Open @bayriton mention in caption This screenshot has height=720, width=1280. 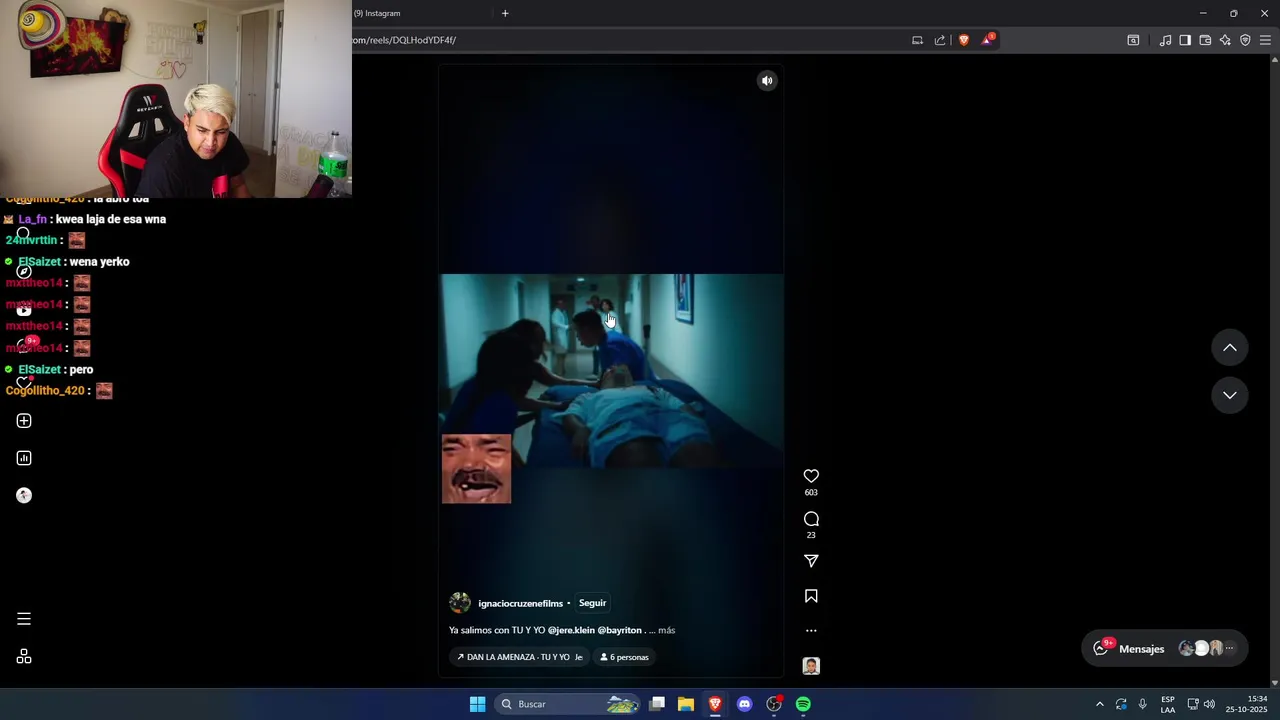pyautogui.click(x=619, y=630)
